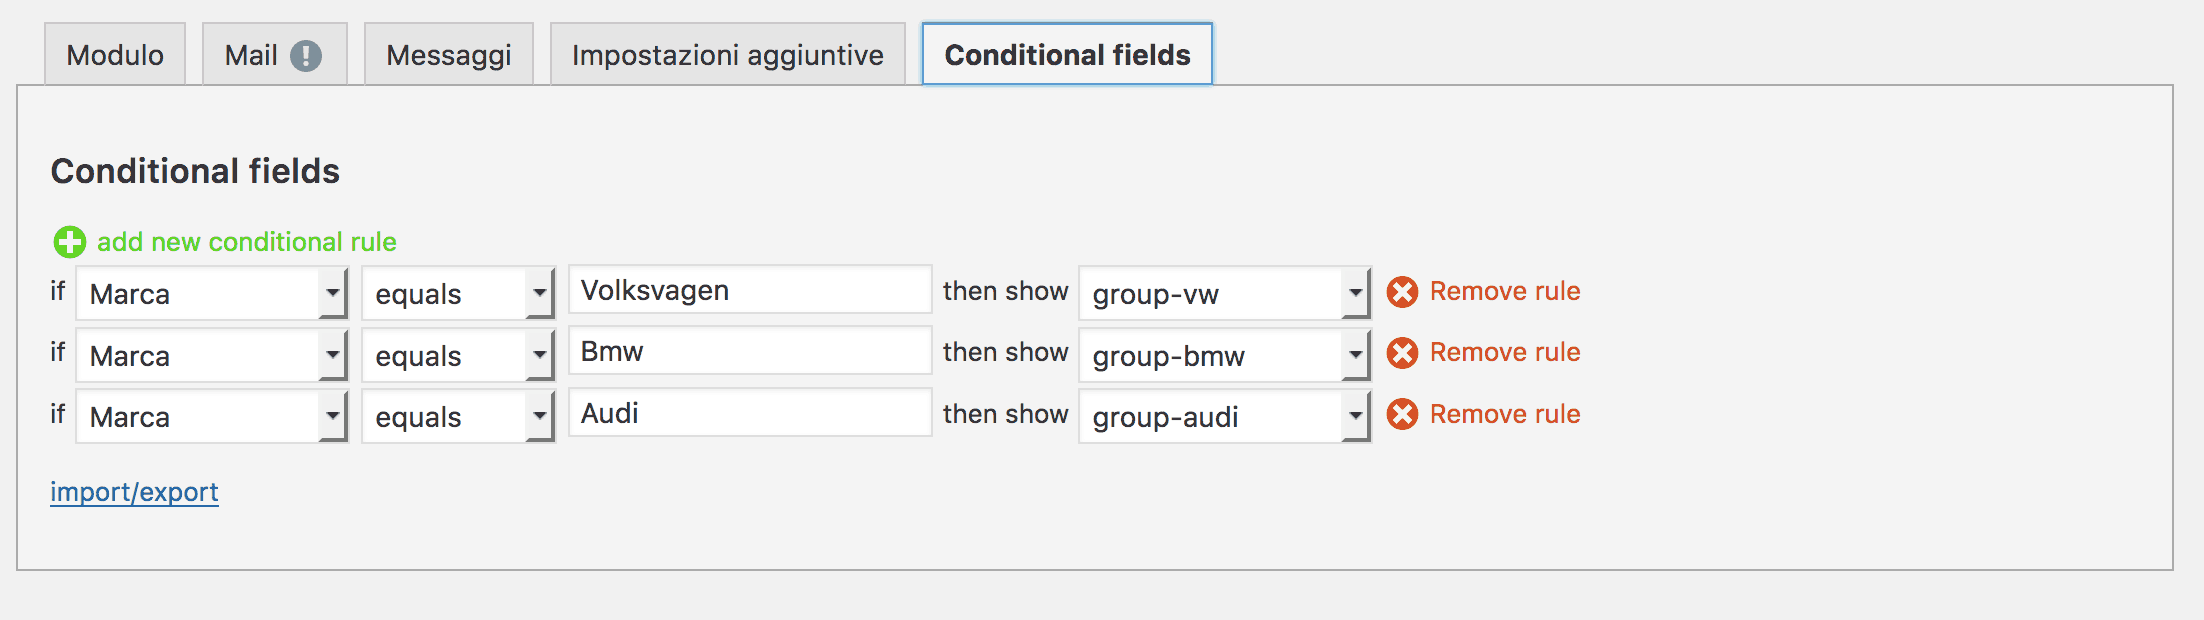Expand the group-bmw dropdown
The height and width of the screenshot is (620, 2204).
[1224, 355]
